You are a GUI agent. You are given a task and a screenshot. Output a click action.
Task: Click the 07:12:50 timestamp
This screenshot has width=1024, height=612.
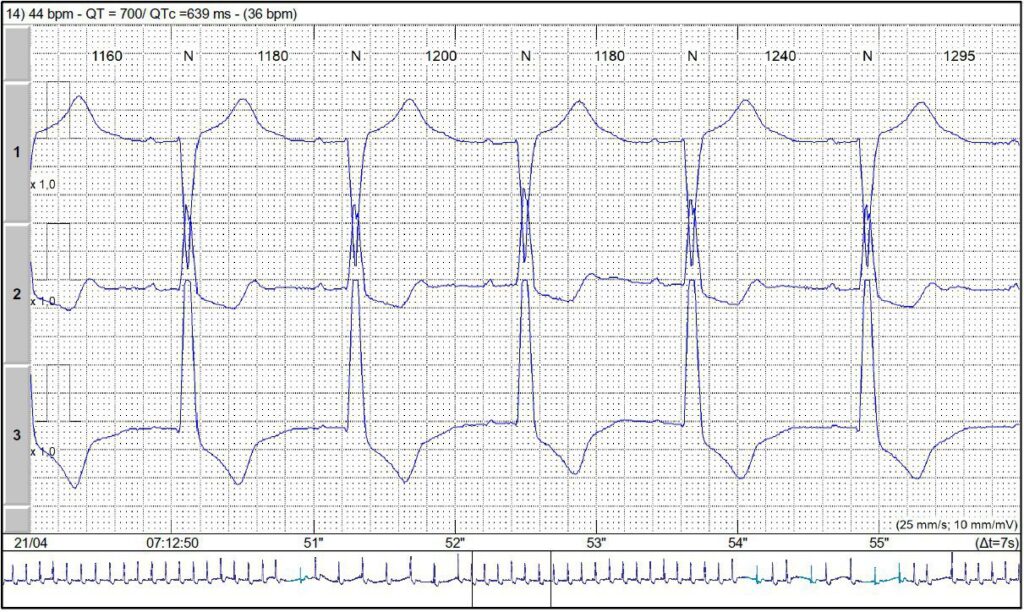(x=172, y=543)
